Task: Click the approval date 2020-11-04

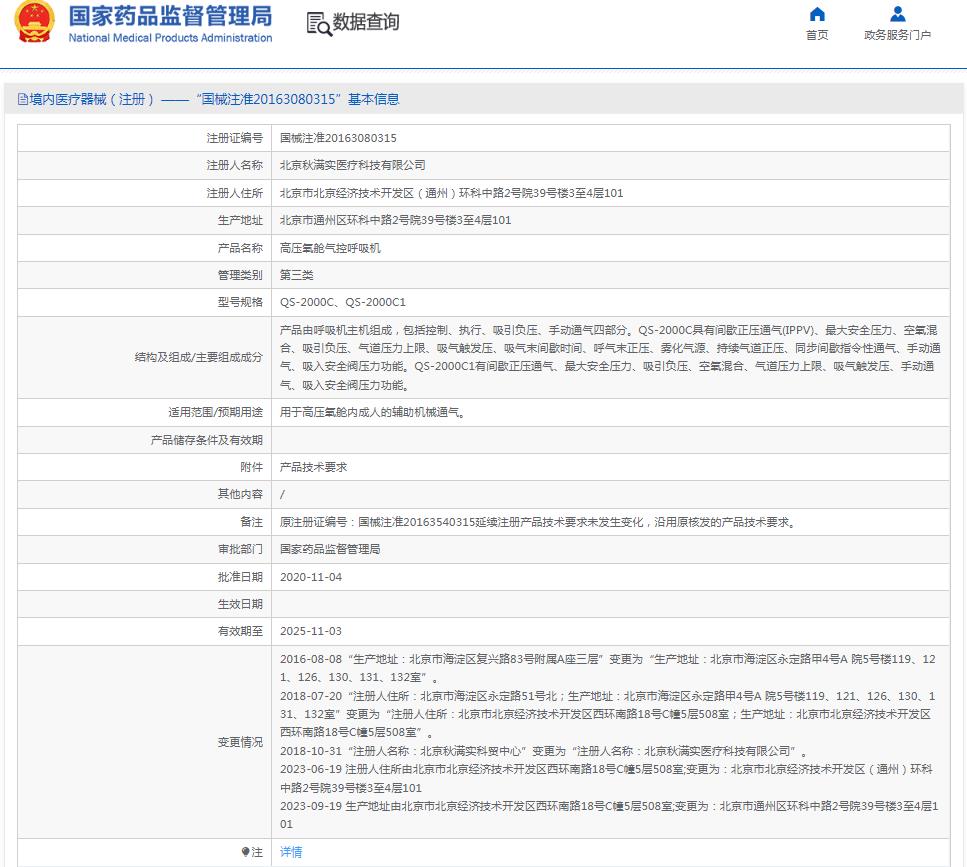Action: click(x=310, y=577)
